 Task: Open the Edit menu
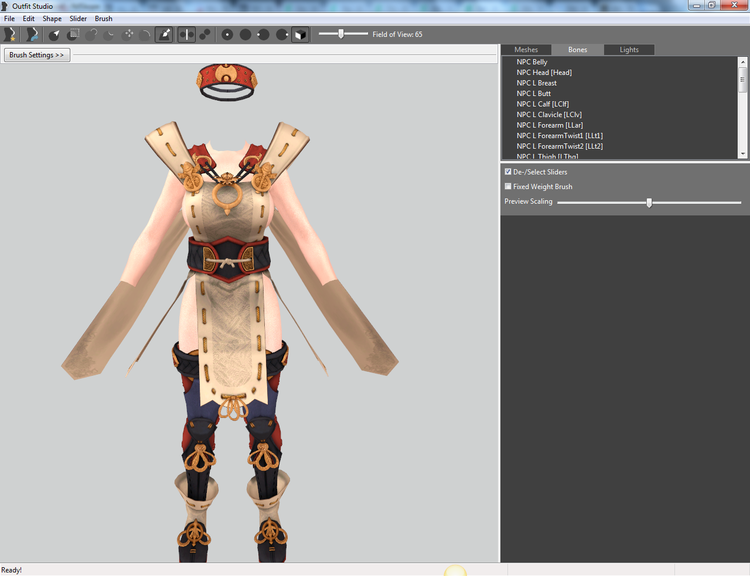[29, 19]
